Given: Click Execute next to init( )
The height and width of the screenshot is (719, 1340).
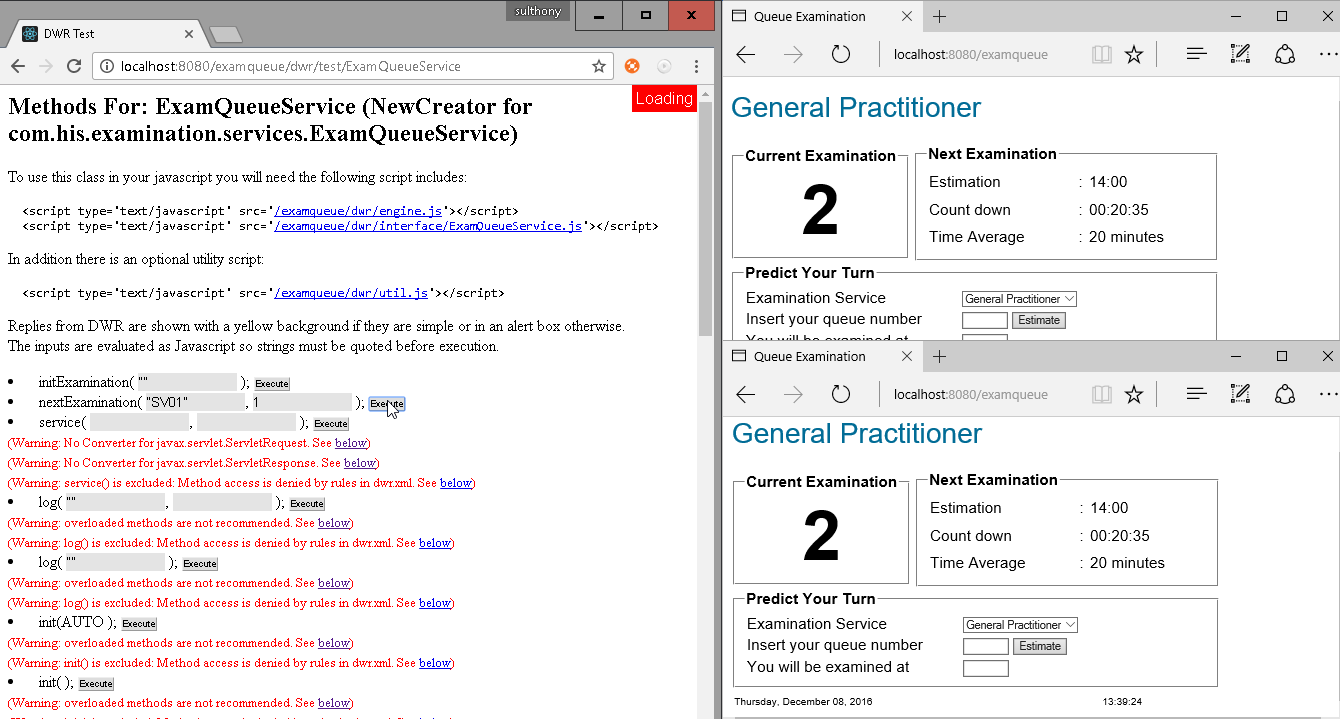Looking at the screenshot, I should [96, 684].
